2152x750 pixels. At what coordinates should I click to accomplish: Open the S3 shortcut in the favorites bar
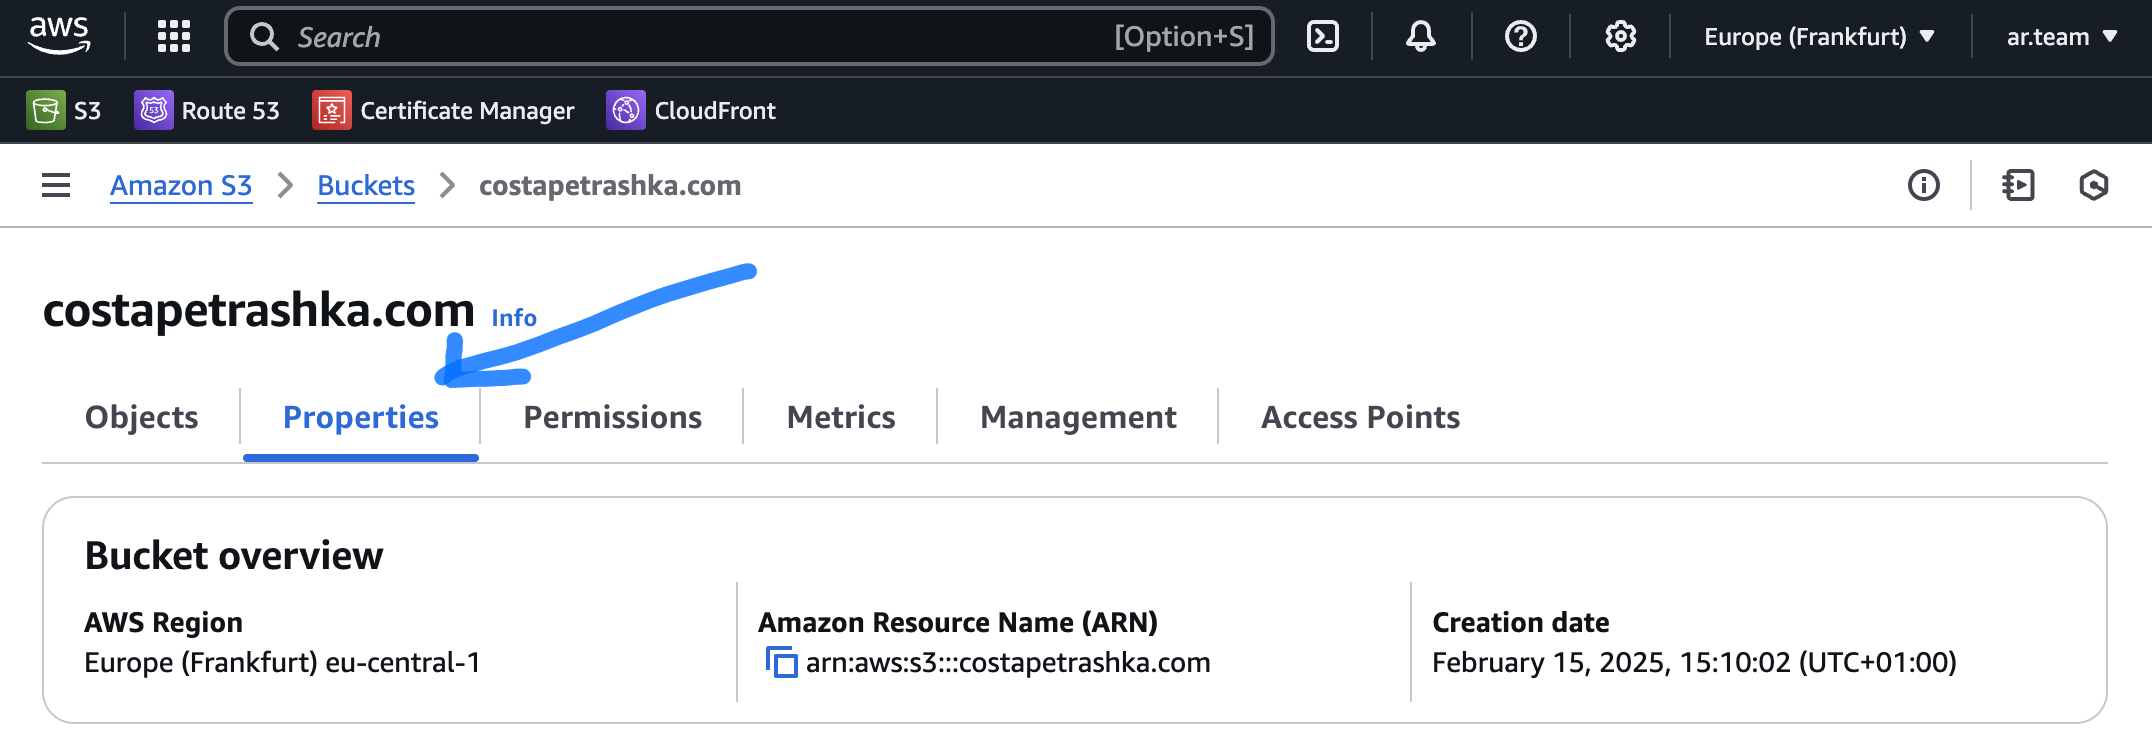(64, 111)
